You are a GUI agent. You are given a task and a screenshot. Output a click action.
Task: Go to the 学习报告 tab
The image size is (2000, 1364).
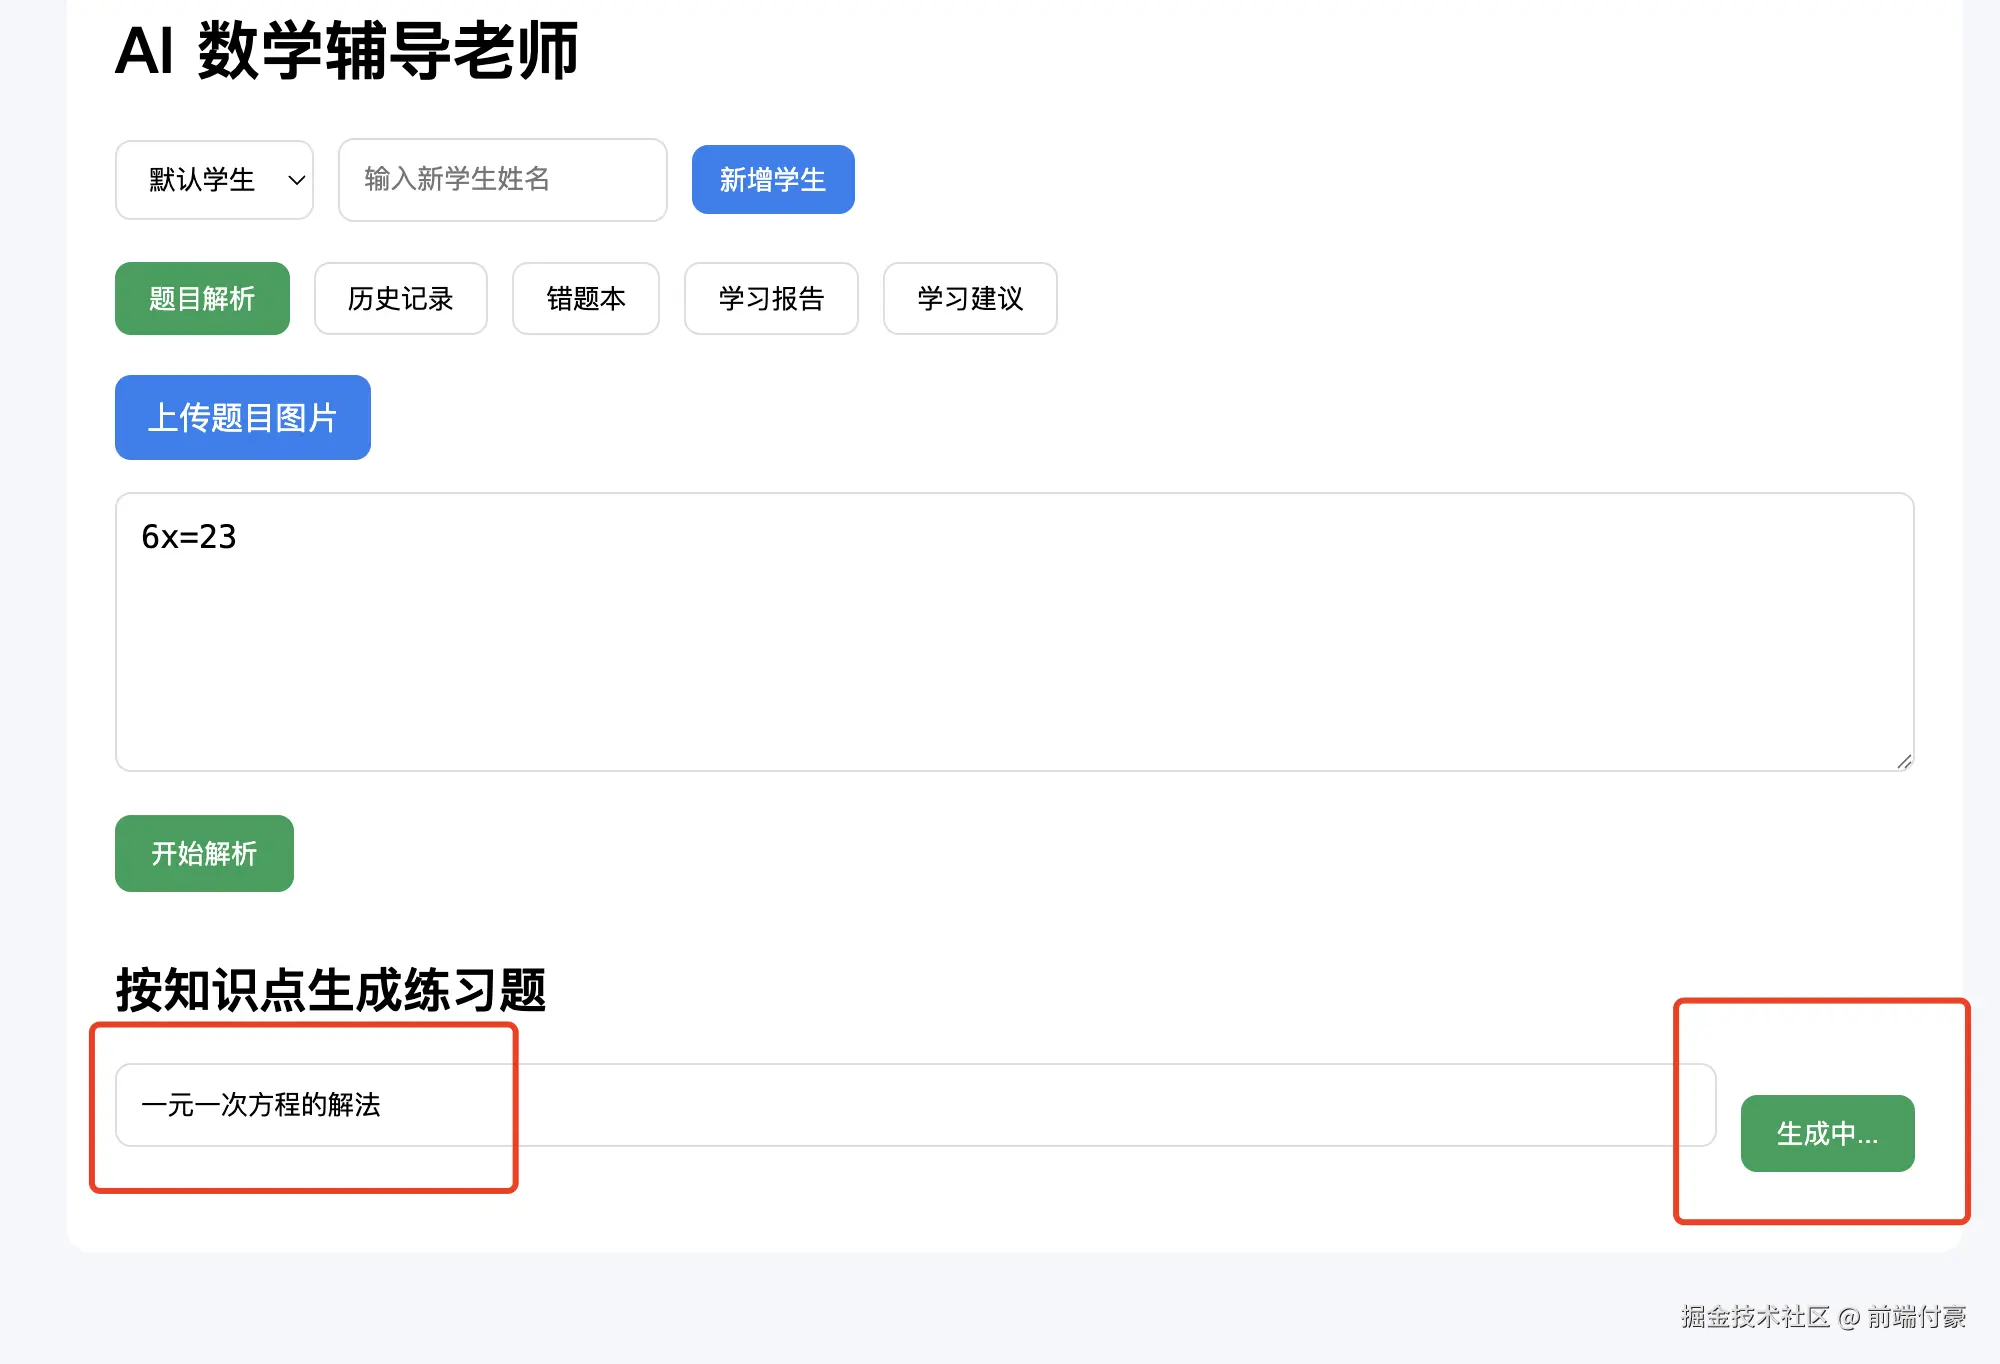tap(770, 299)
